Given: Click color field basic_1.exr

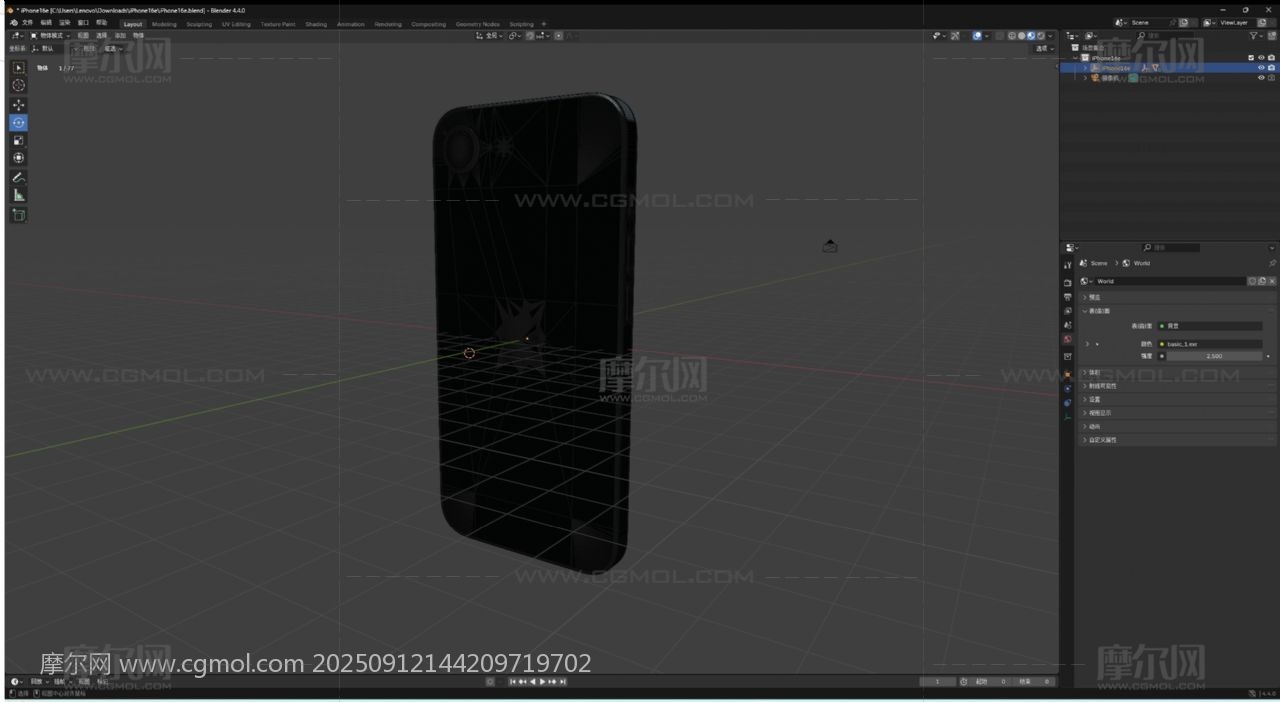Looking at the screenshot, I should pyautogui.click(x=1210, y=344).
